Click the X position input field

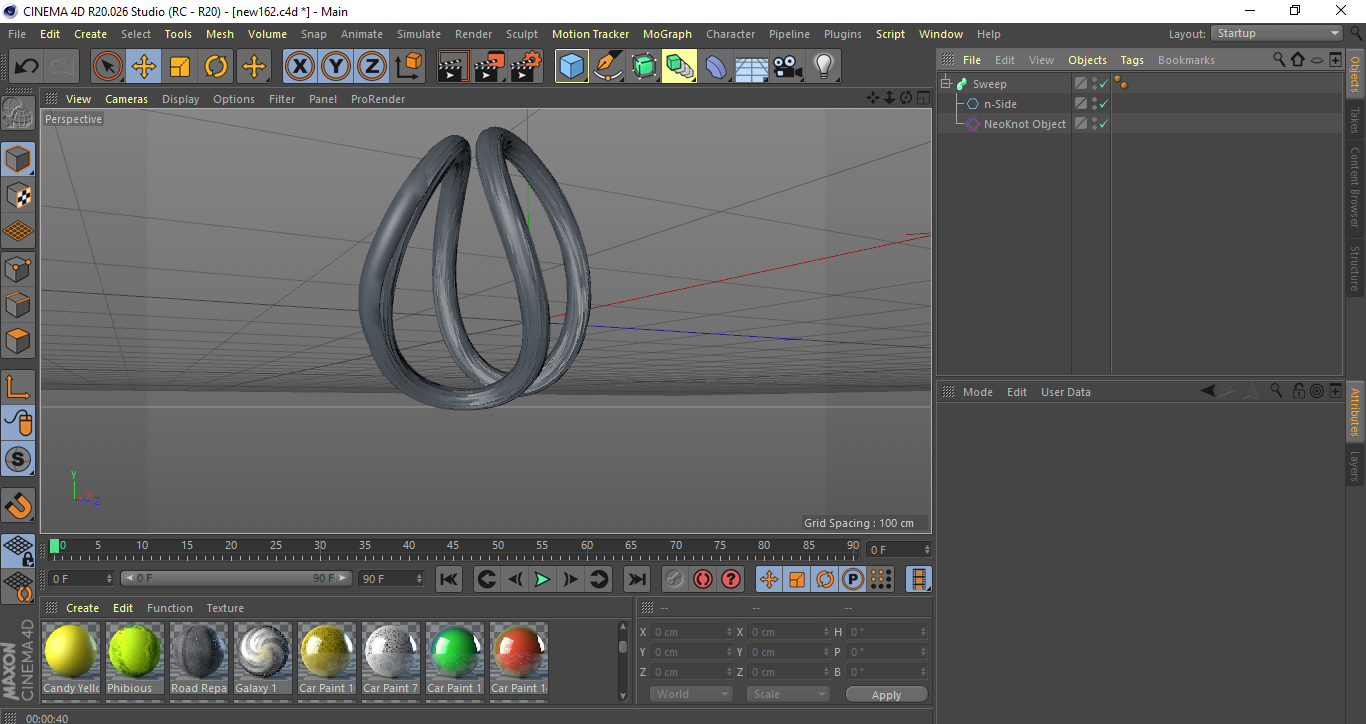[692, 632]
